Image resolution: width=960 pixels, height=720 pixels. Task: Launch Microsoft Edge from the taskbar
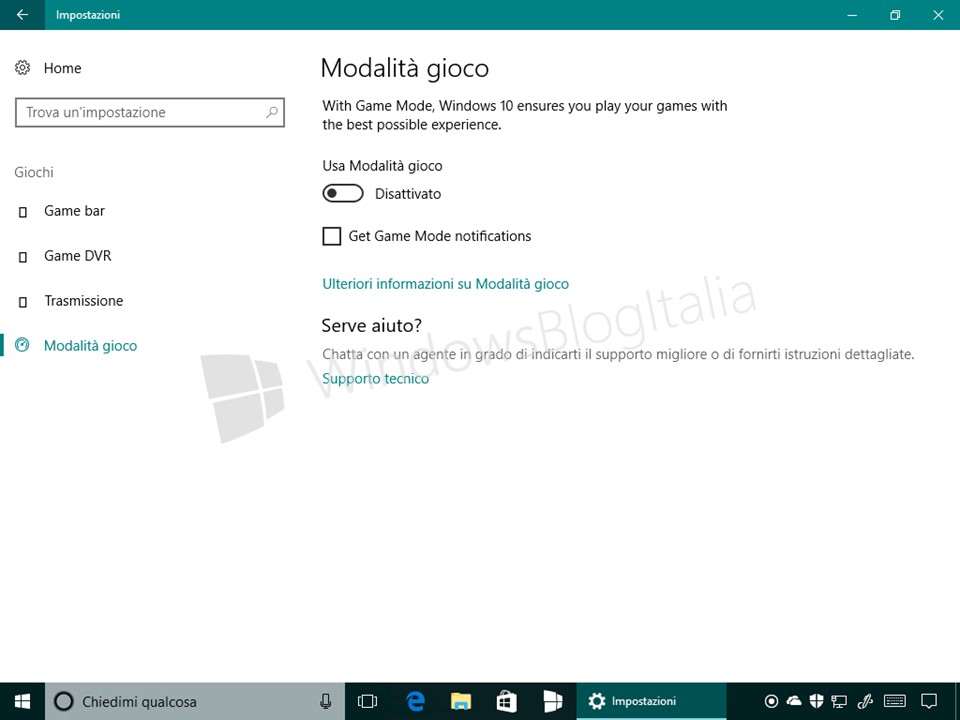pyautogui.click(x=416, y=701)
